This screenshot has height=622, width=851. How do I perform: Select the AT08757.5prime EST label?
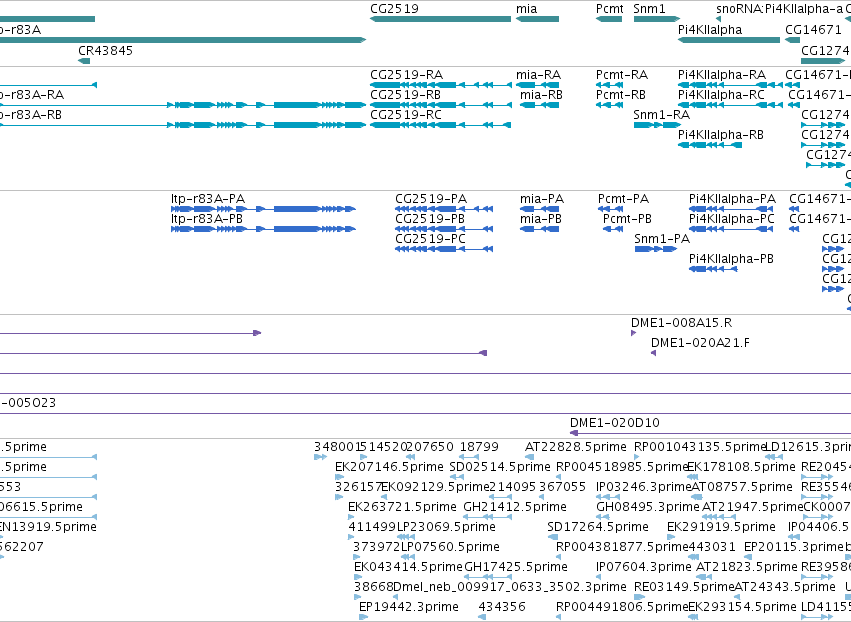point(742,487)
